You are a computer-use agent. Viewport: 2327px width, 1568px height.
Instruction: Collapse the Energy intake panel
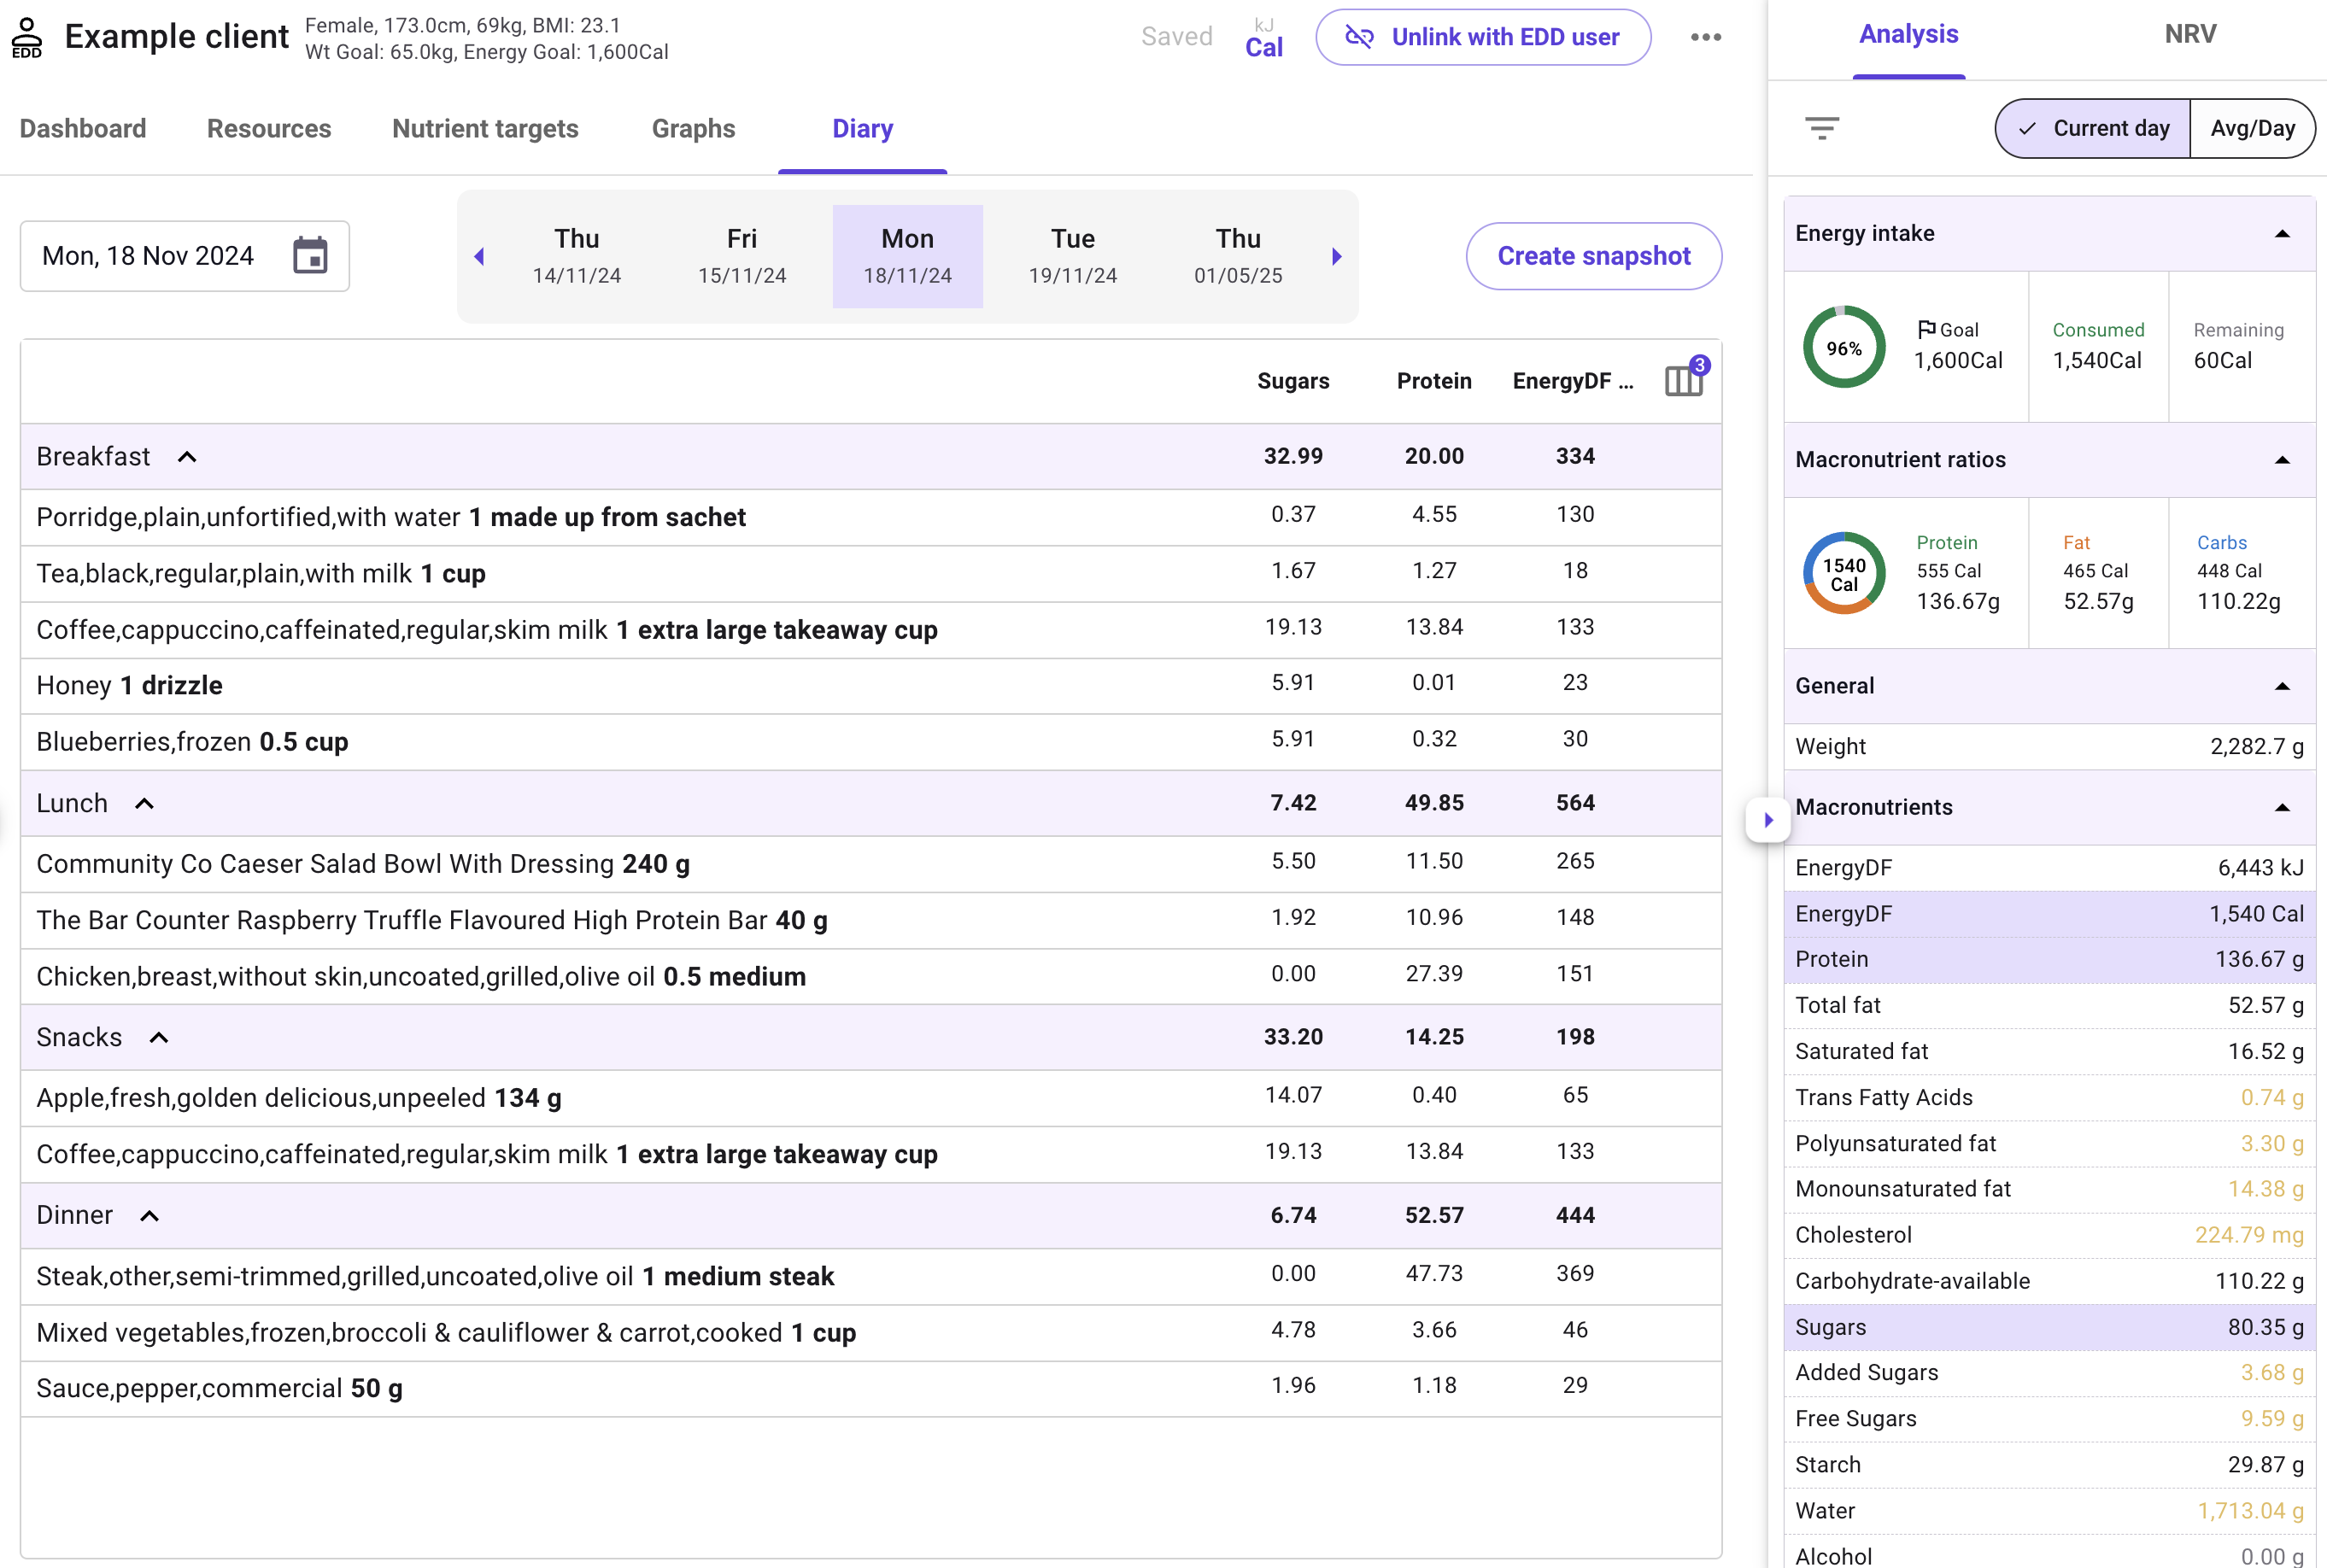click(2281, 234)
